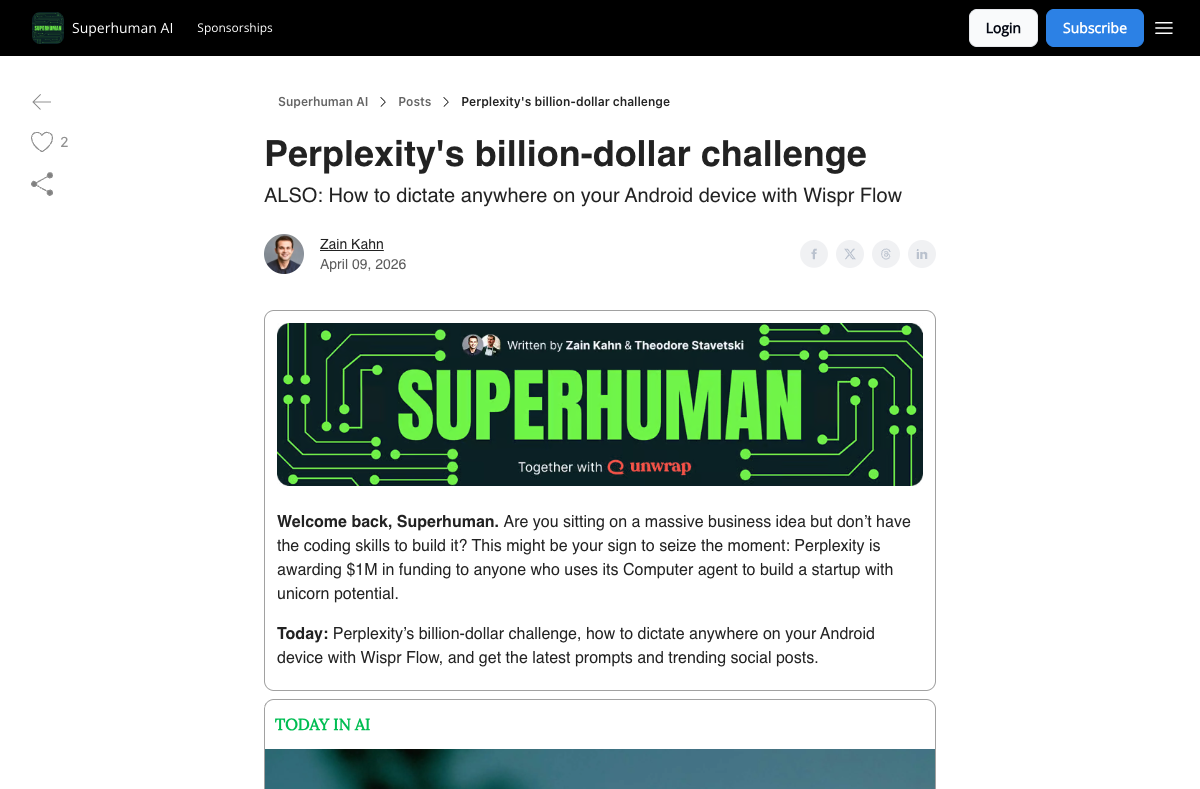Open the Sponsorships page
The height and width of the screenshot is (789, 1200).
coord(235,28)
